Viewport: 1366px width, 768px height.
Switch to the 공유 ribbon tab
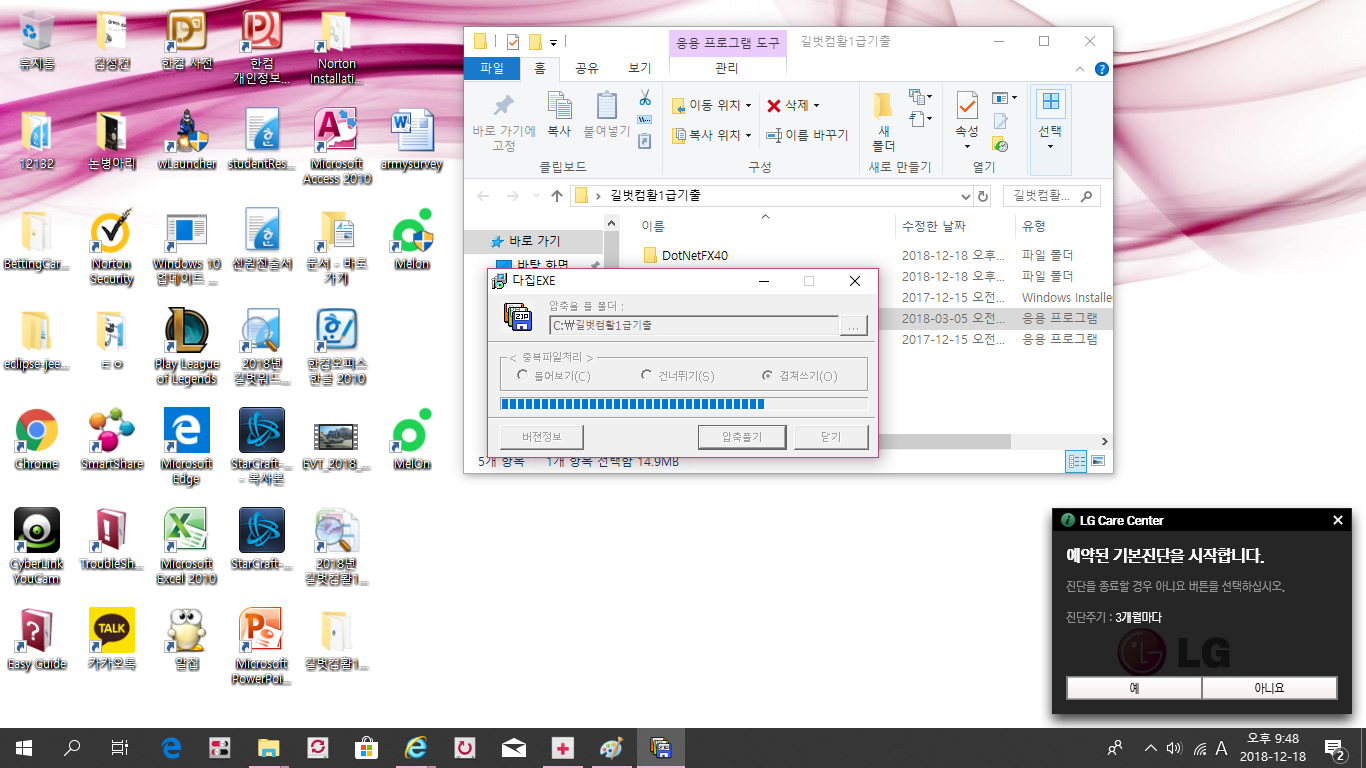click(587, 68)
